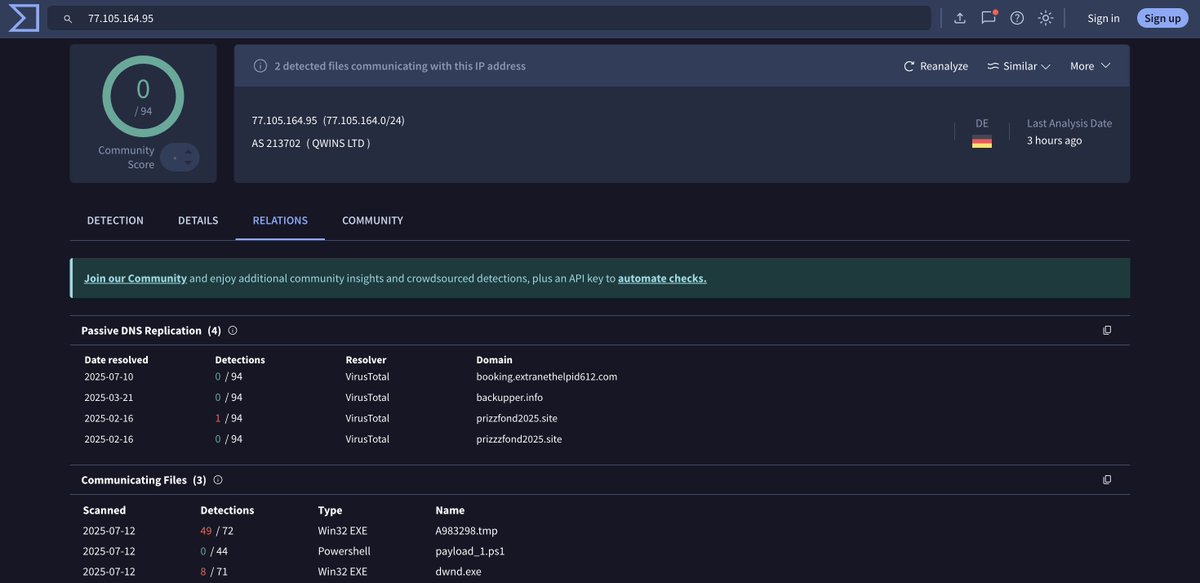Click the 8 / 71 detections value

point(214,572)
